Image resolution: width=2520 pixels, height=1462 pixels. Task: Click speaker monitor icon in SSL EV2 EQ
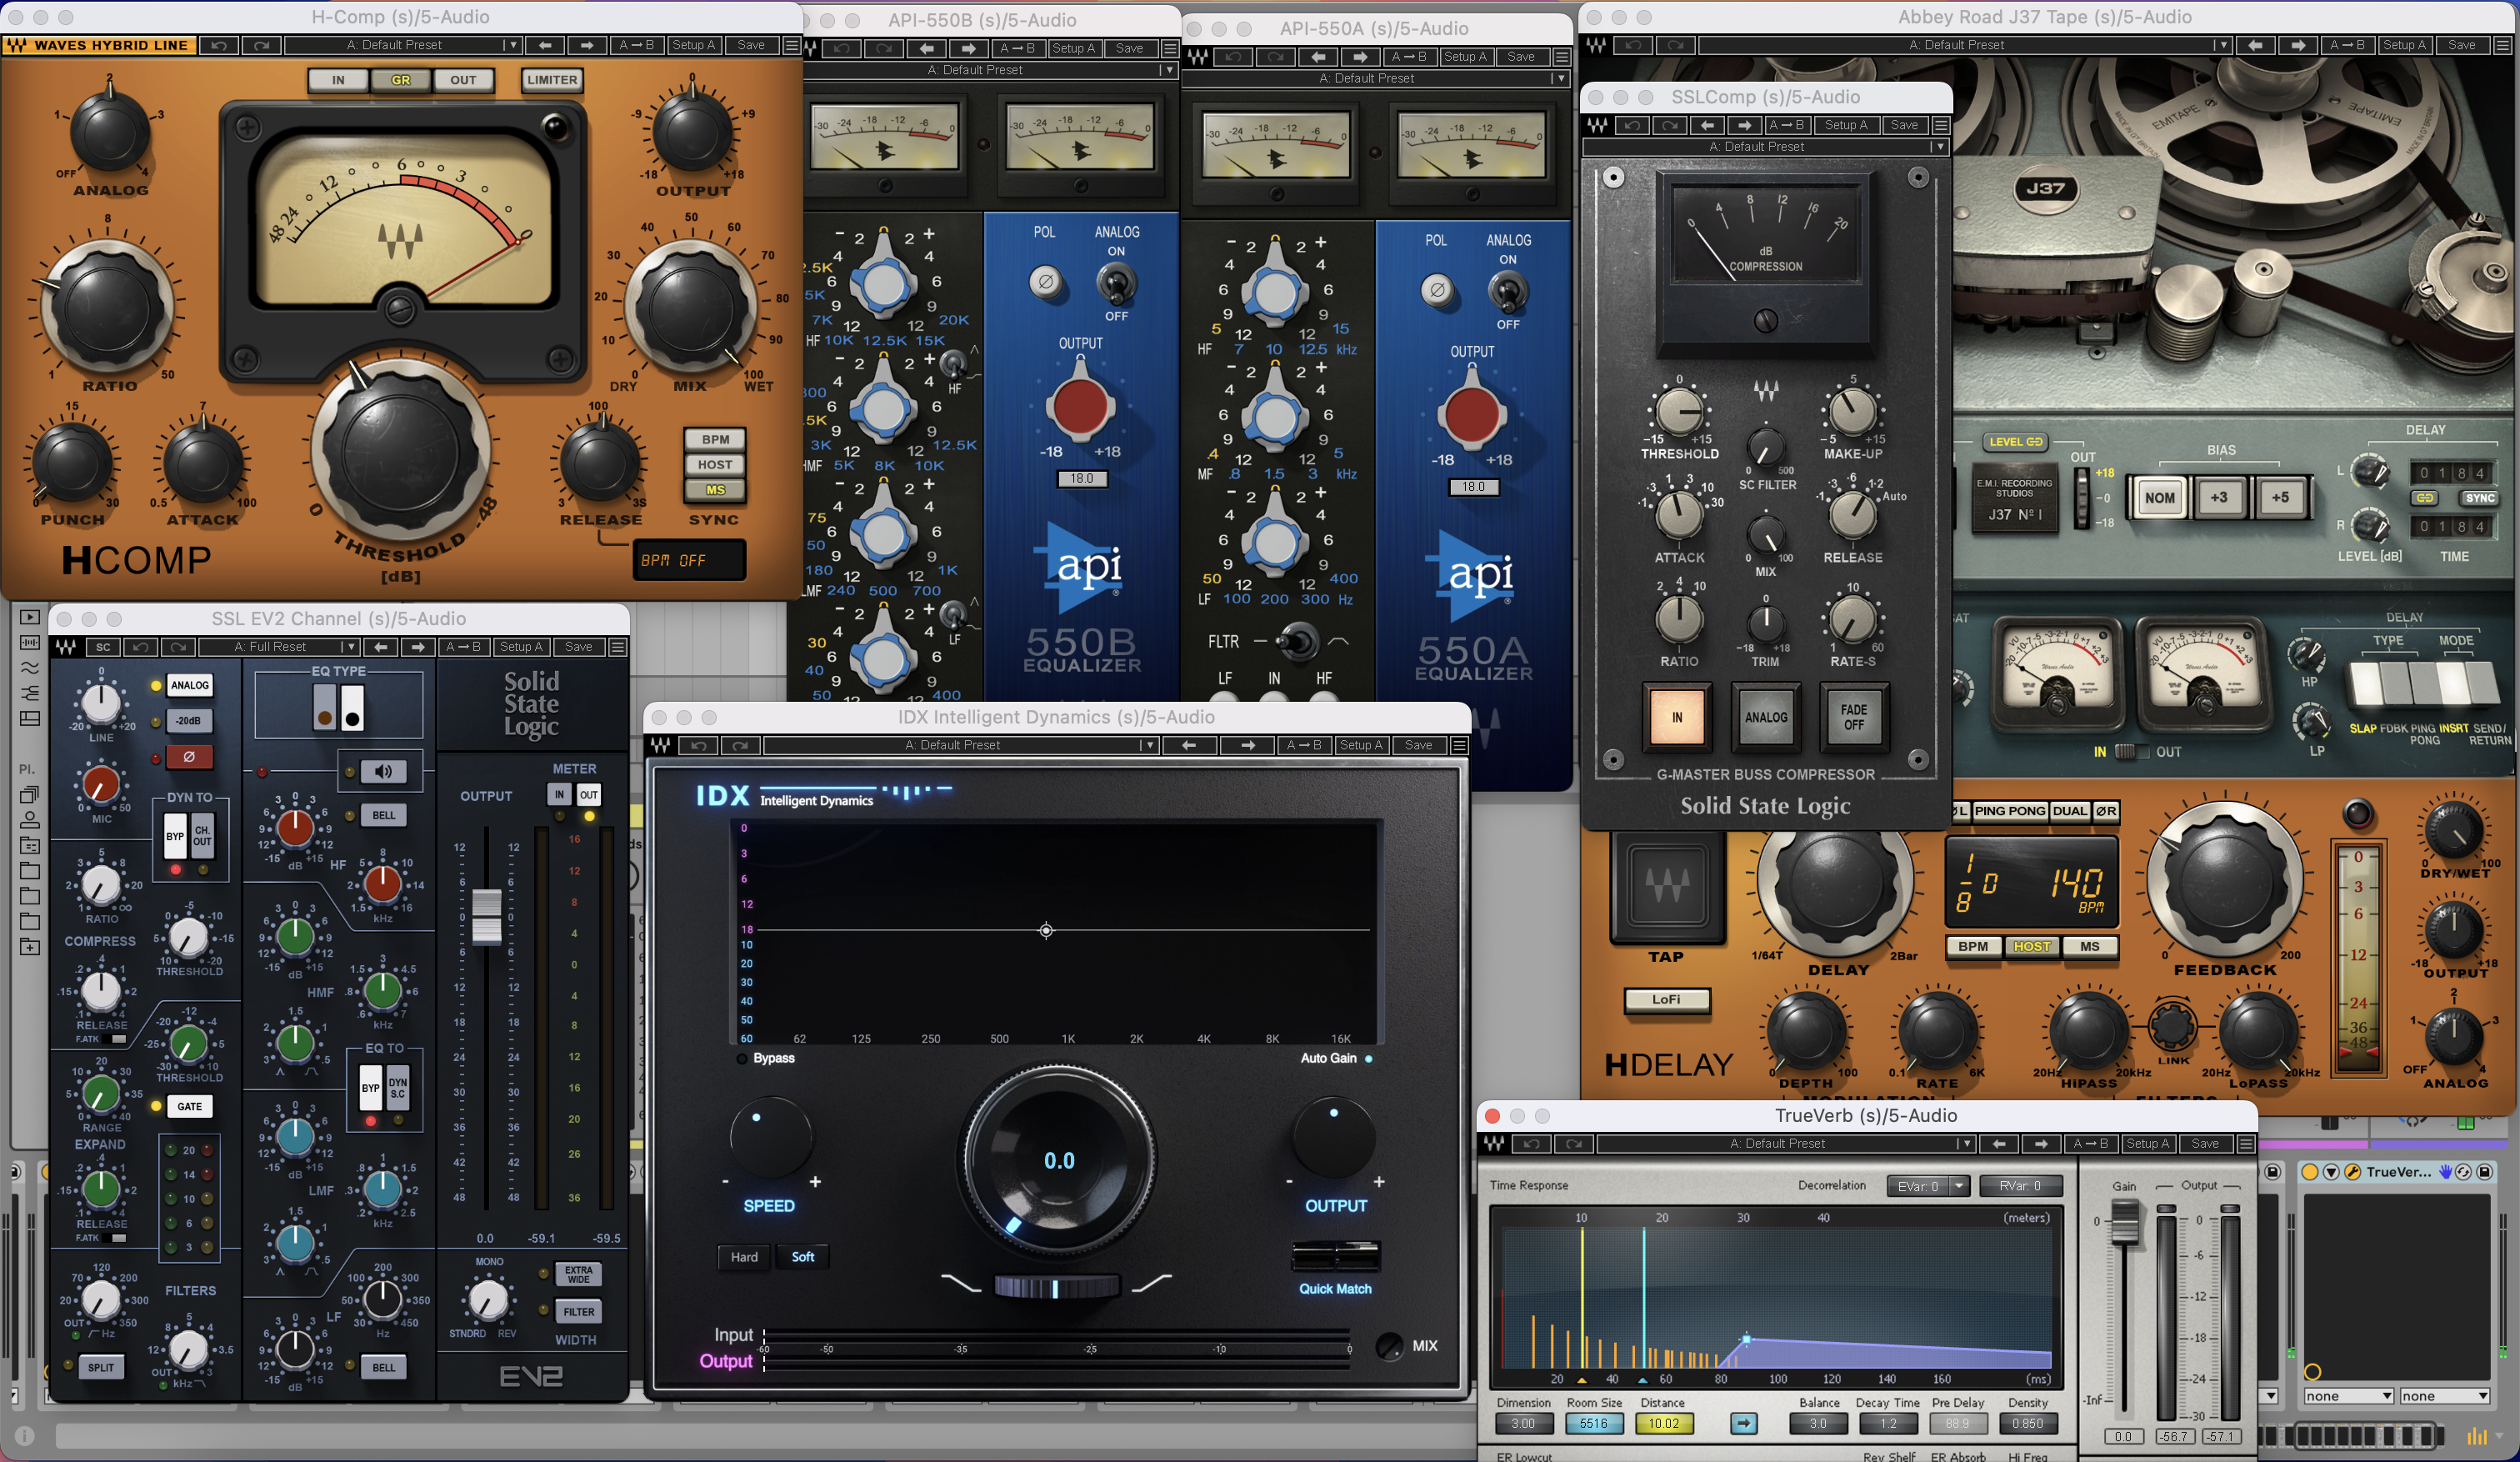point(383,771)
